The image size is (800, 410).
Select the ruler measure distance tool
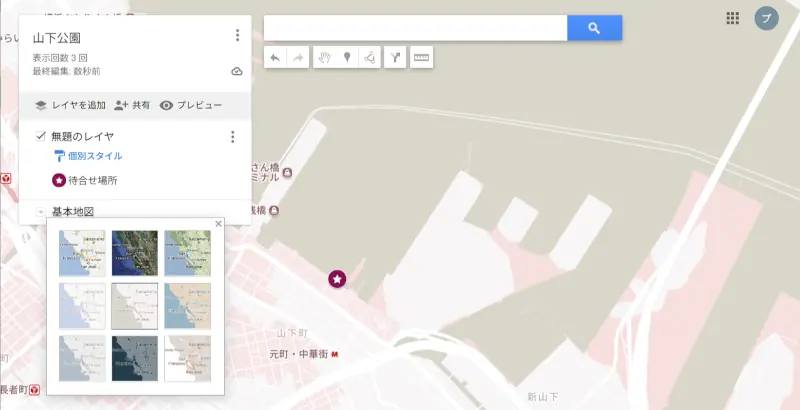[421, 58]
